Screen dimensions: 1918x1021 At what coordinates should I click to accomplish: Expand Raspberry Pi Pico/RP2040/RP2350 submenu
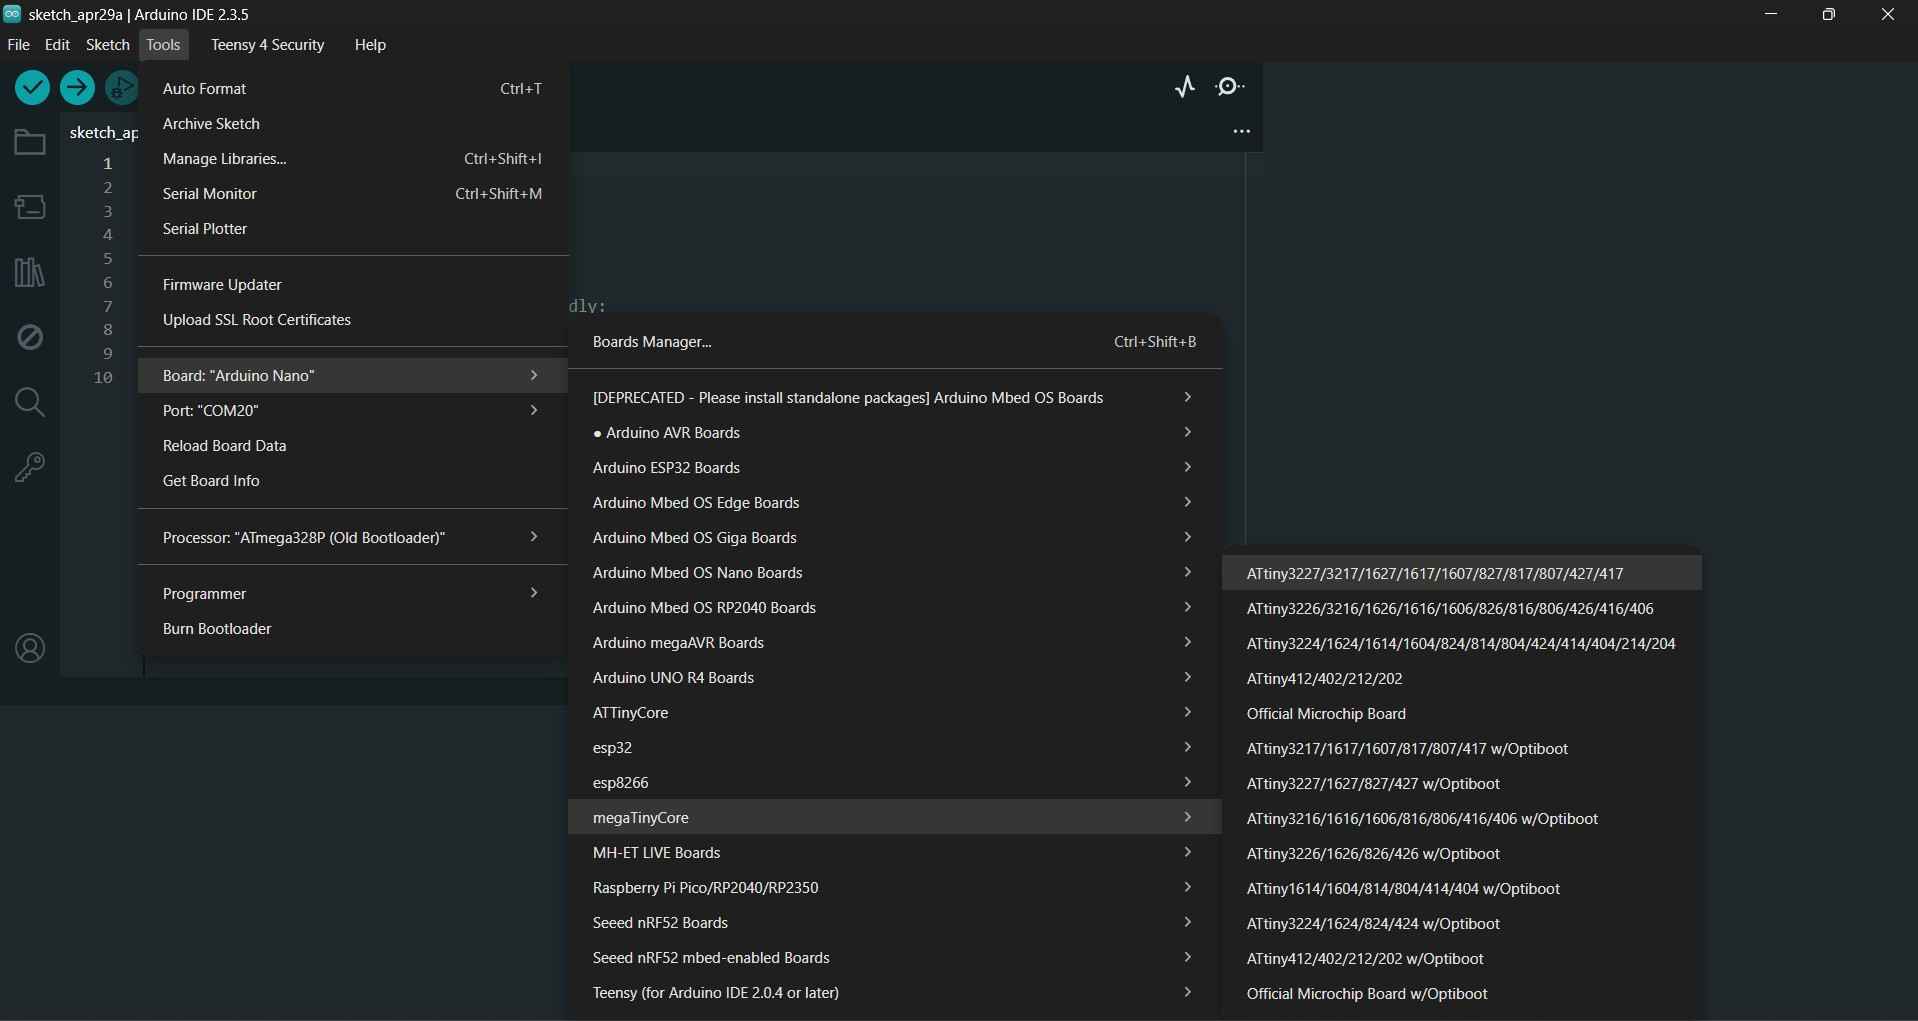point(895,888)
